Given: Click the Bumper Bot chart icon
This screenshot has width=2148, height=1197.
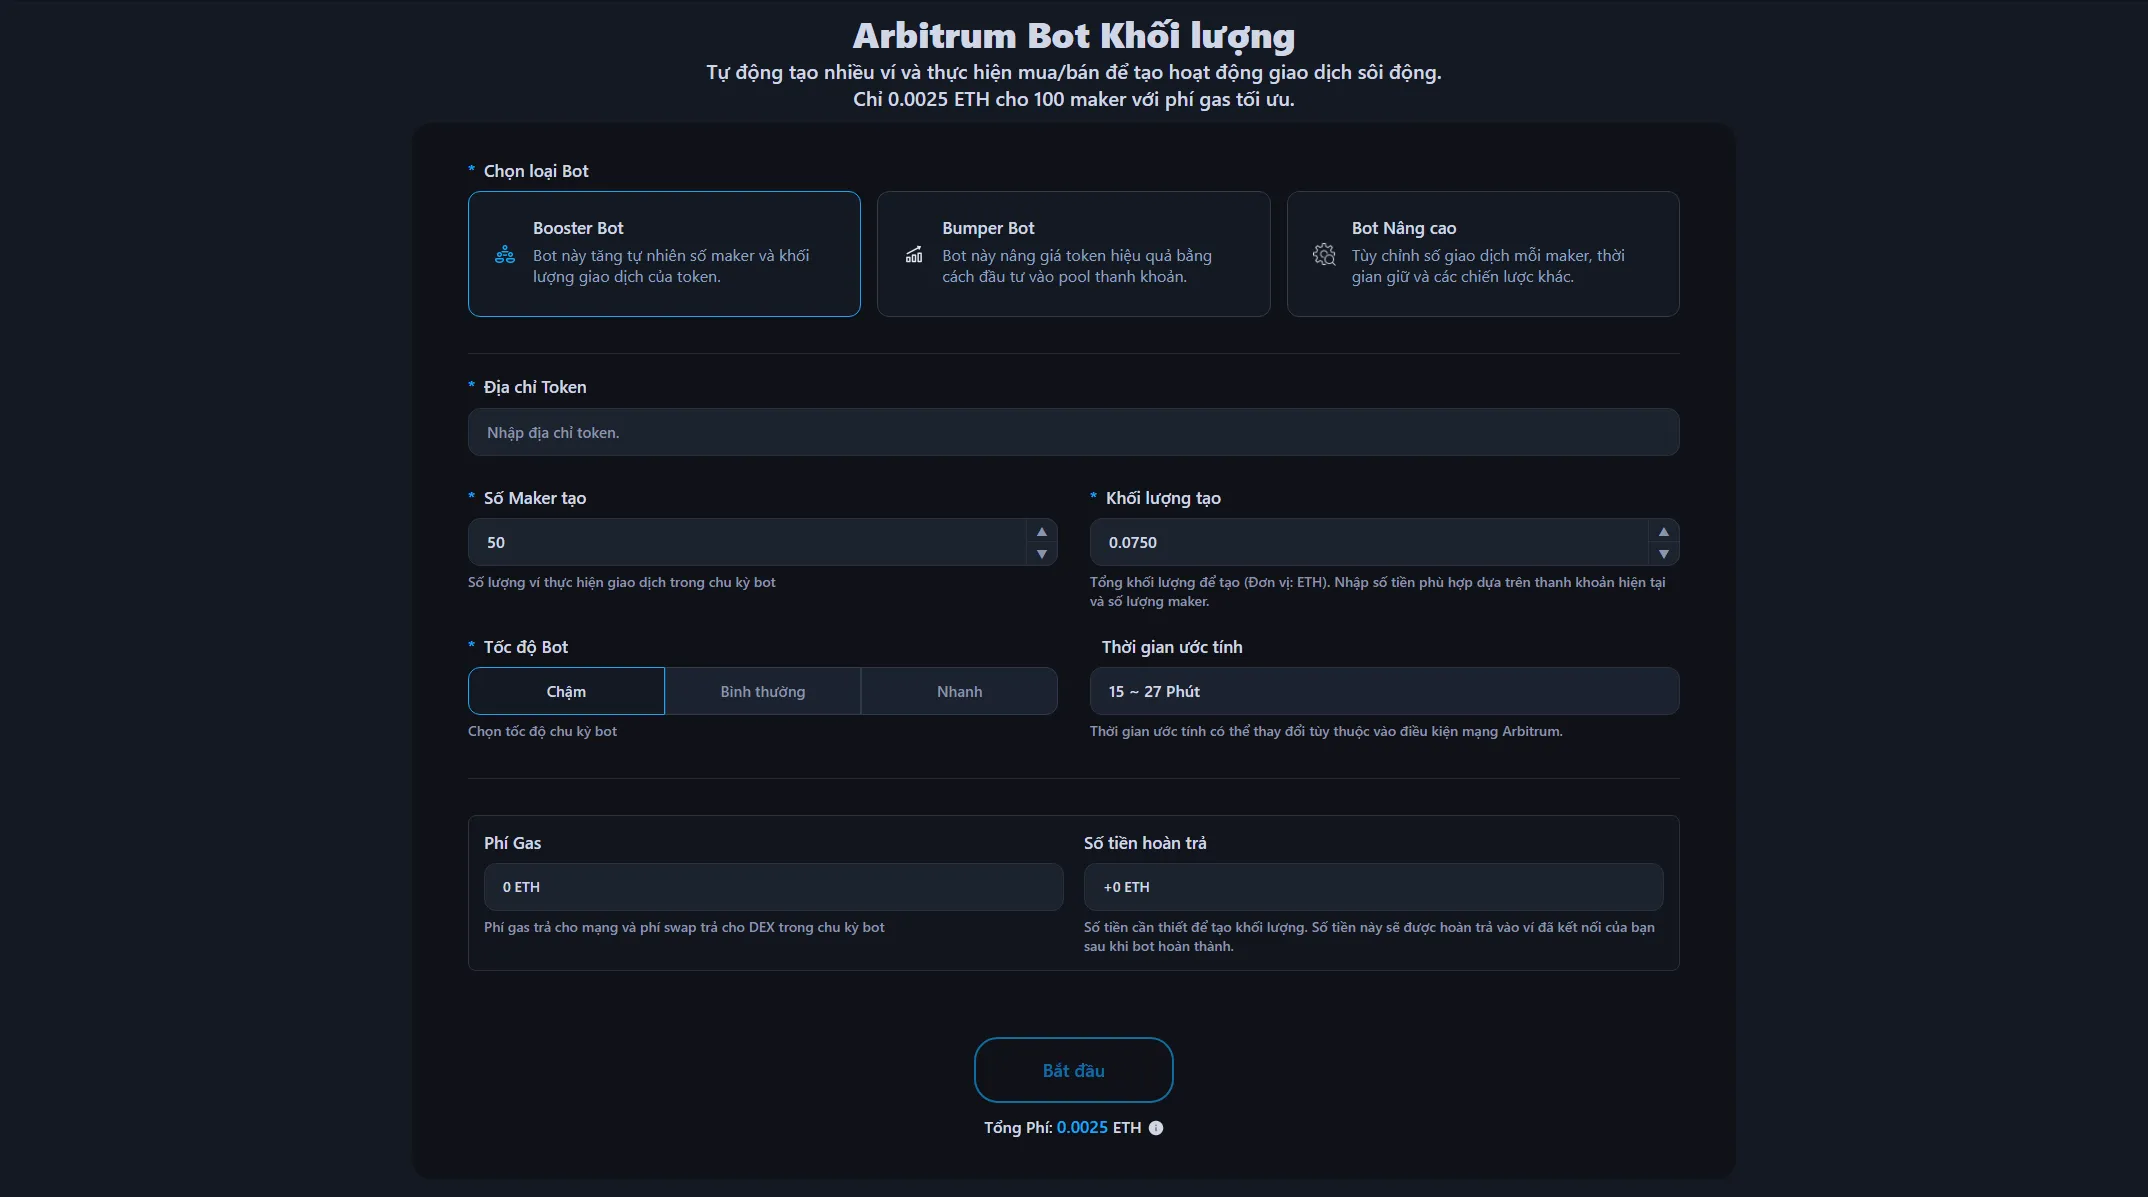Looking at the screenshot, I should click(914, 254).
